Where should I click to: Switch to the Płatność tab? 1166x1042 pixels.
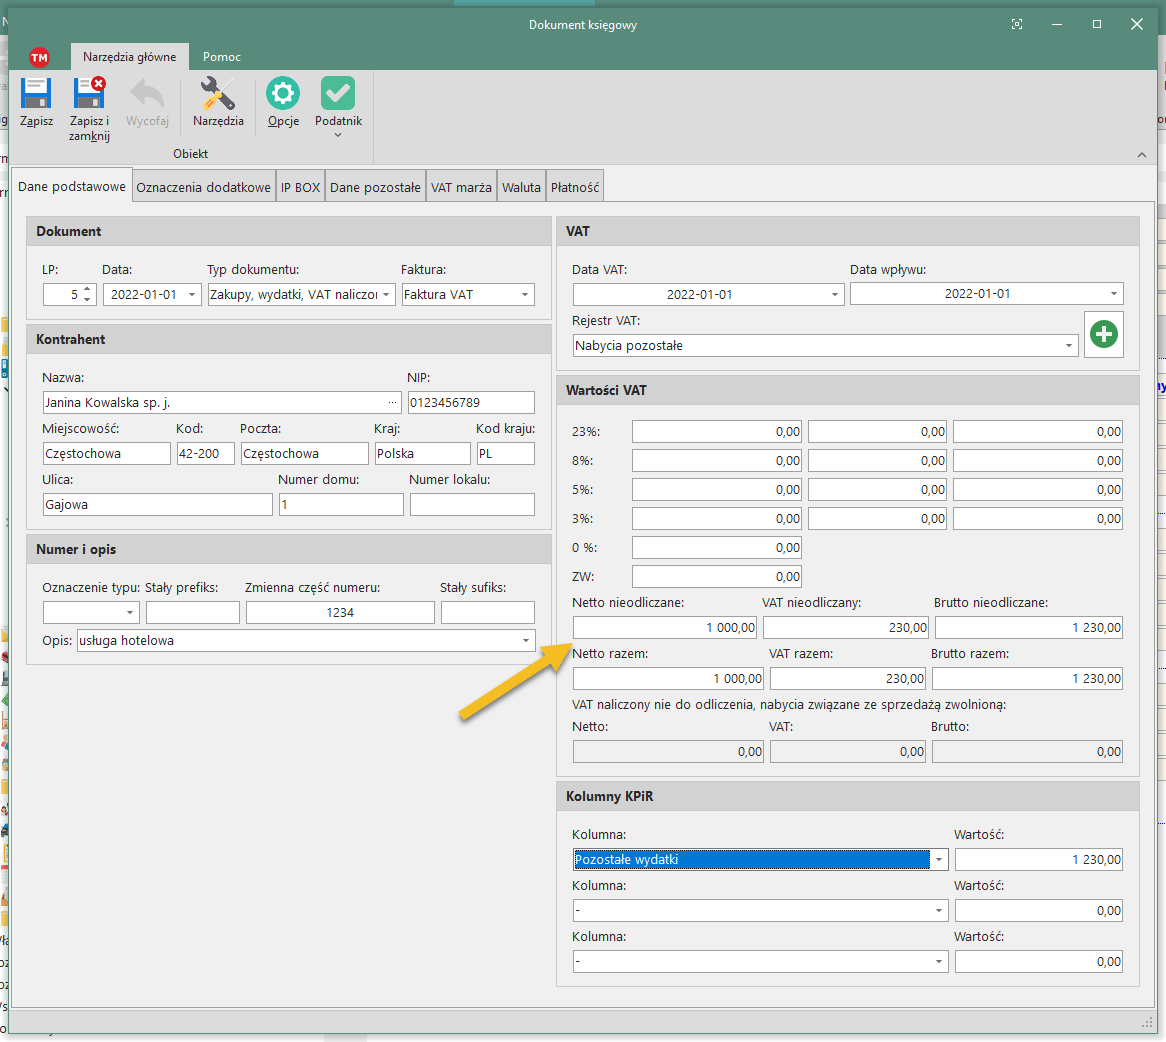pyautogui.click(x=575, y=187)
